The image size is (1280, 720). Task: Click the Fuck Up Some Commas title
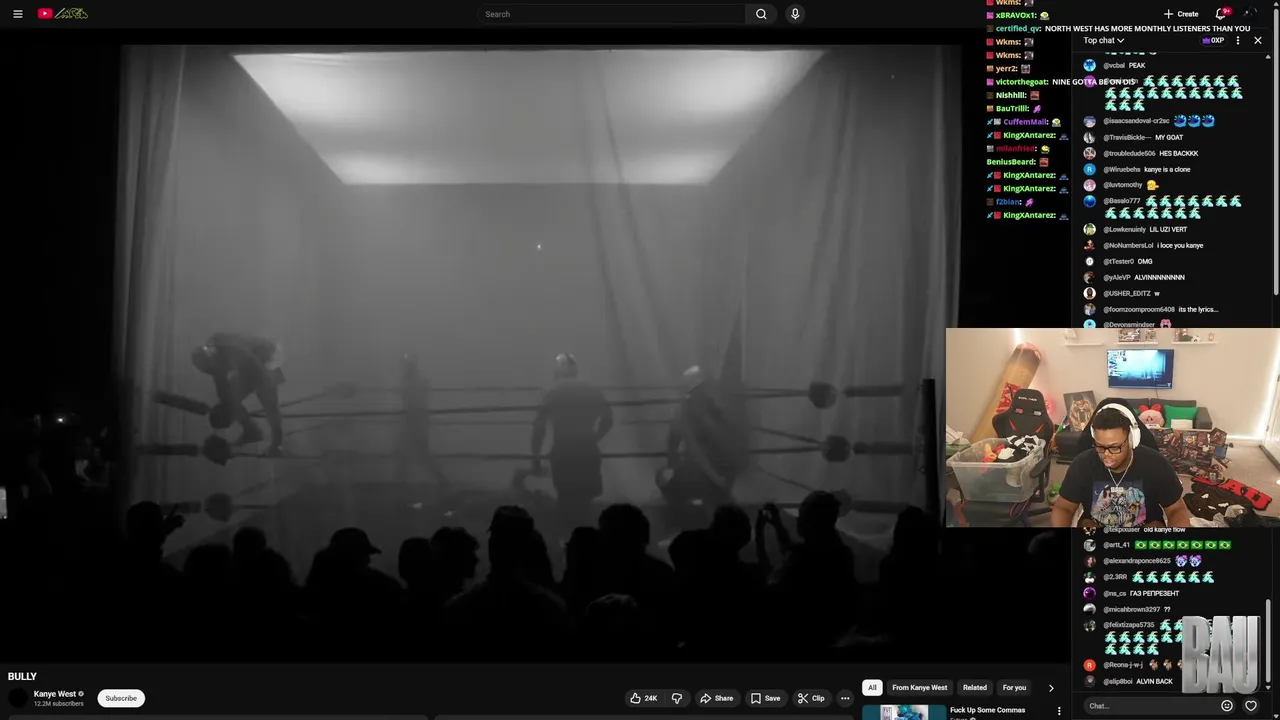[987, 710]
